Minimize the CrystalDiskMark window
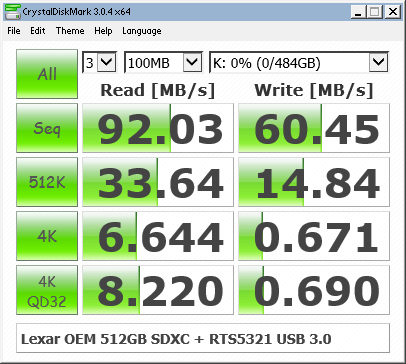The height and width of the screenshot is (364, 406). [x=358, y=12]
